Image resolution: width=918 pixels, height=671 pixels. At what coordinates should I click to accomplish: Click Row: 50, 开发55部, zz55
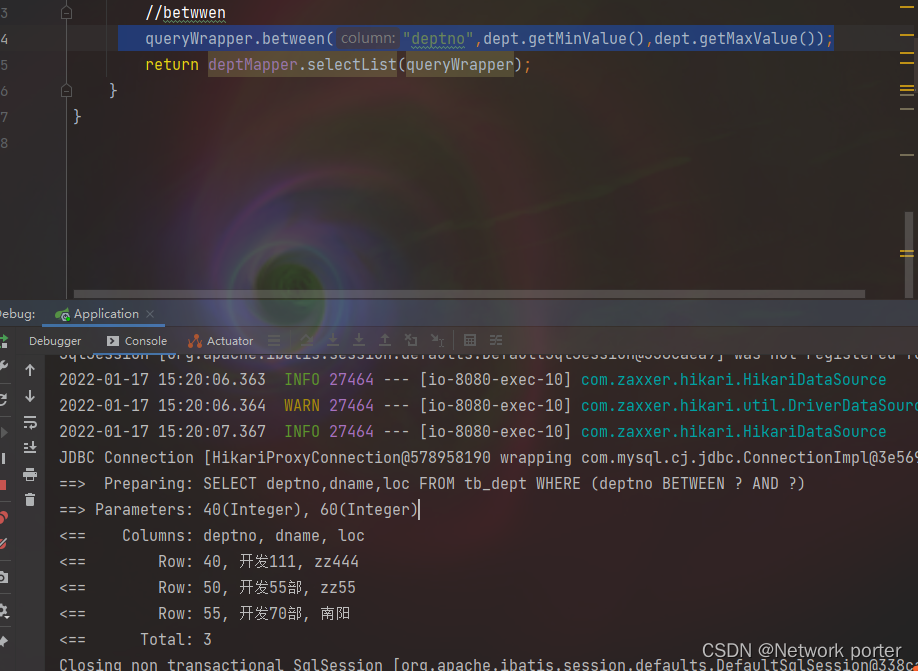pos(207,587)
